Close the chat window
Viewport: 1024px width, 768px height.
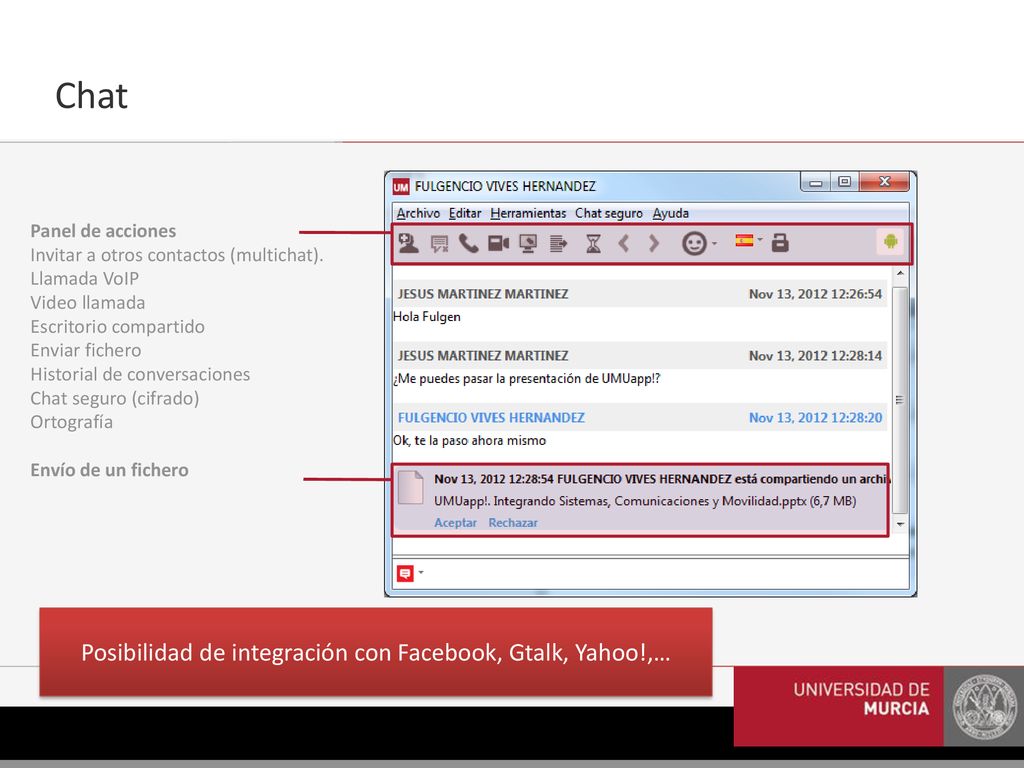point(885,182)
